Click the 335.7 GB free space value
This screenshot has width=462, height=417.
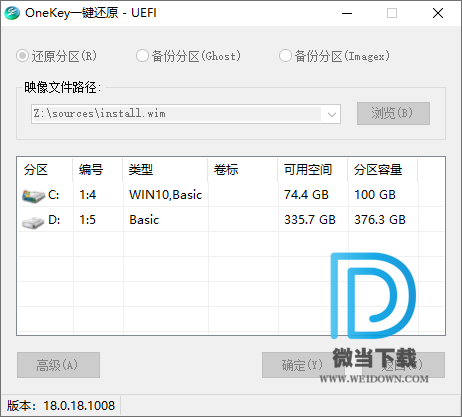click(x=310, y=220)
